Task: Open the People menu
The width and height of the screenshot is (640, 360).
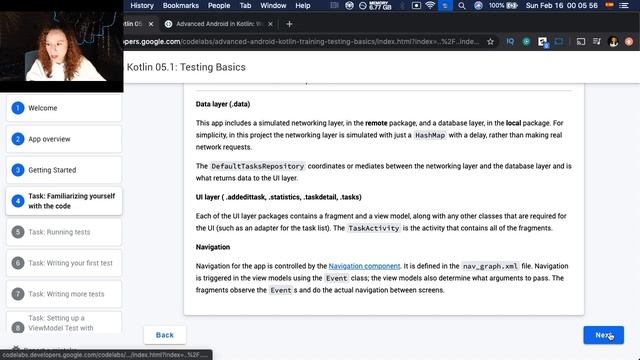Action: (219, 5)
